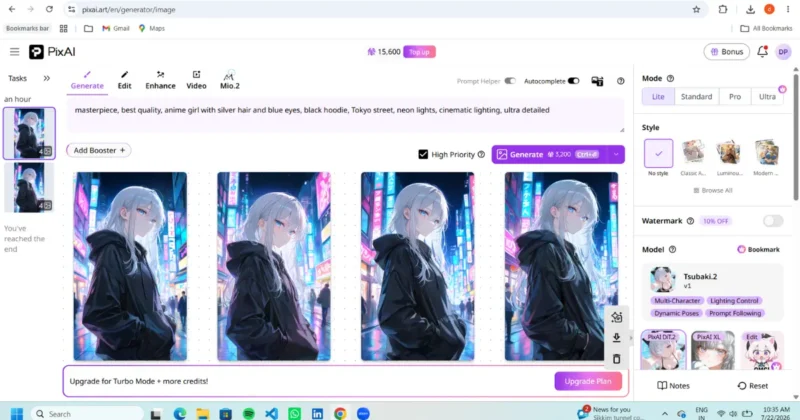The width and height of the screenshot is (800, 420).
Task: Click the image reference icon on fourth result
Action: click(x=616, y=317)
